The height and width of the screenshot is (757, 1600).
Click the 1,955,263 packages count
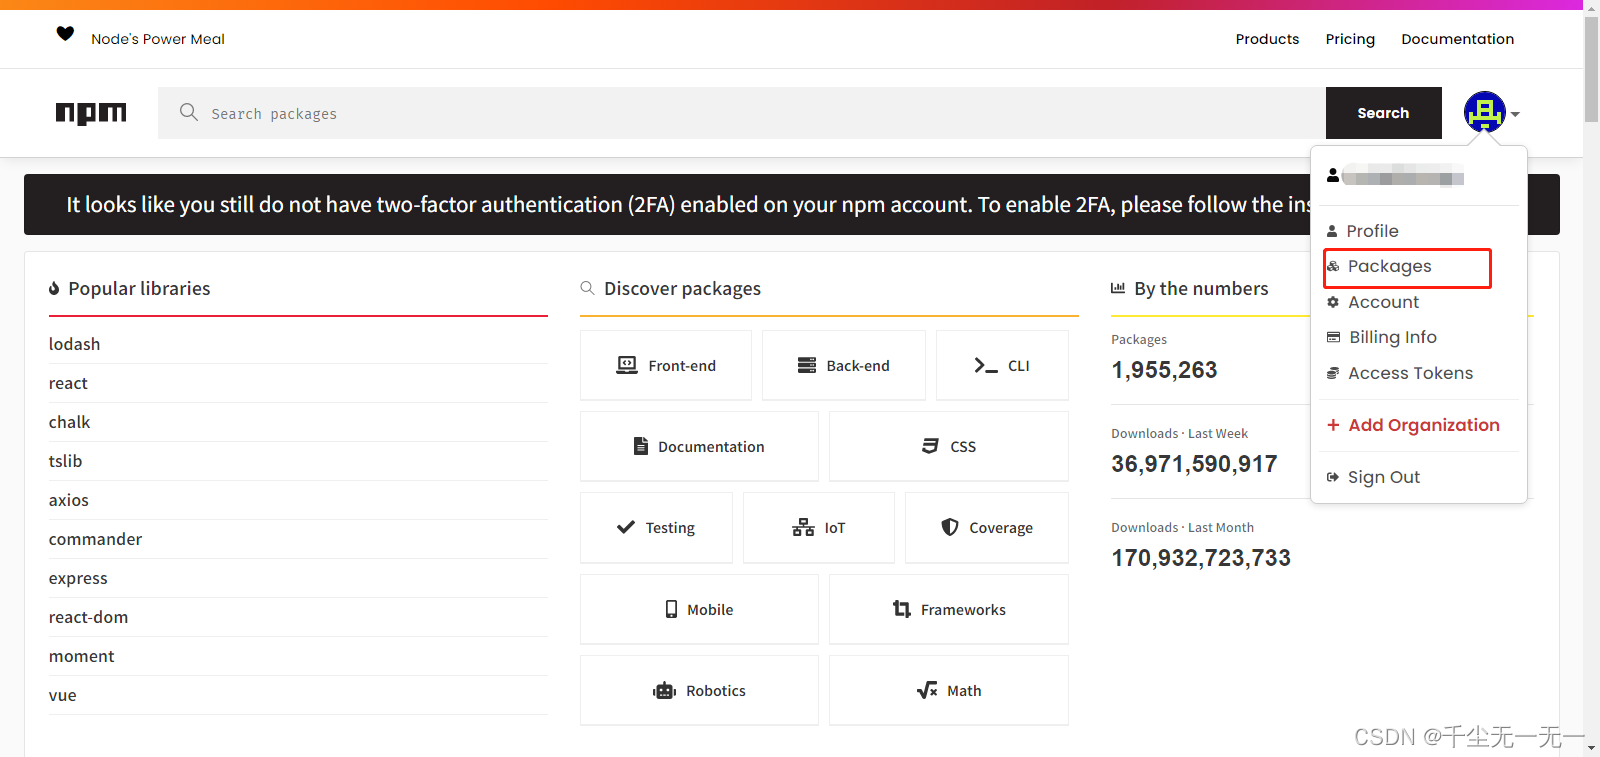point(1164,370)
